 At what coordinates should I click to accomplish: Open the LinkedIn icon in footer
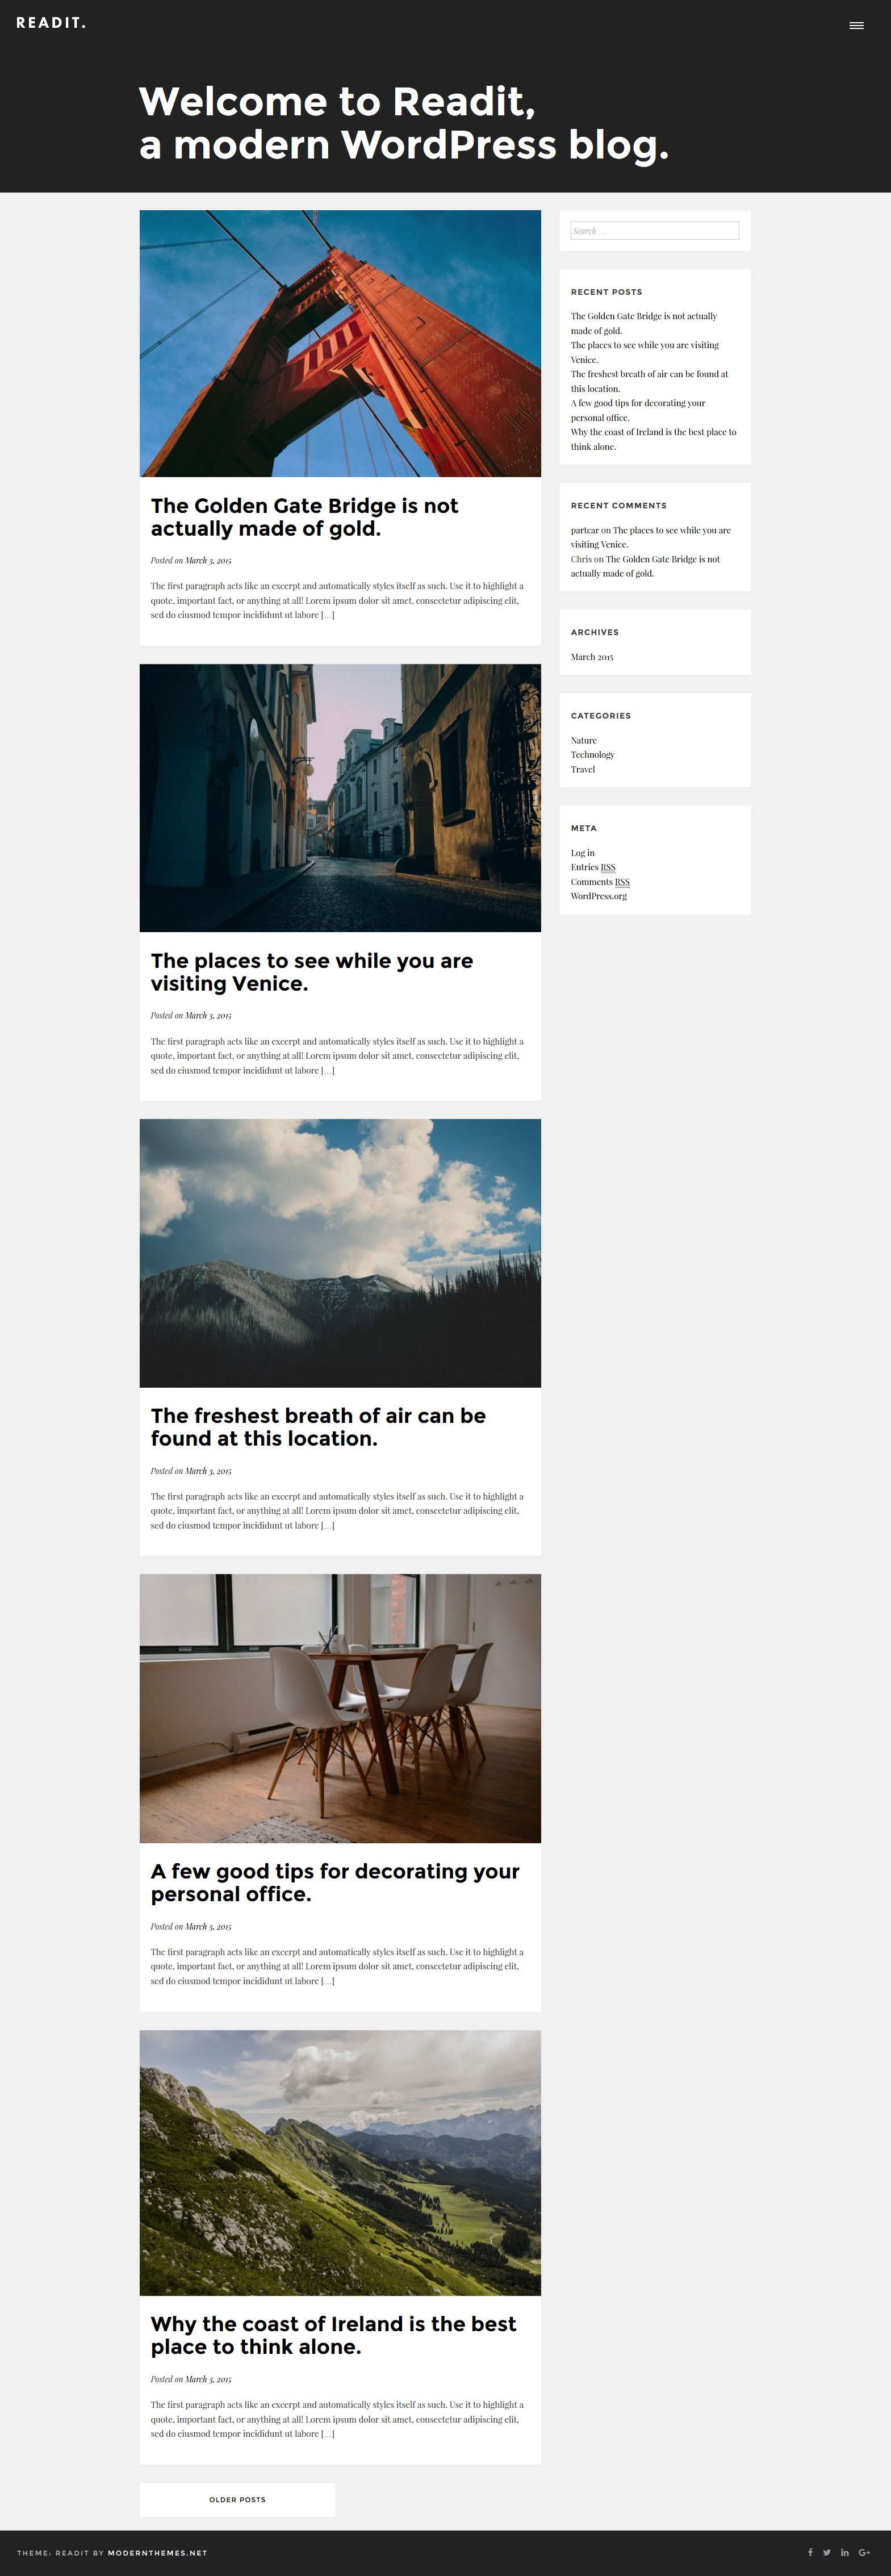point(845,2552)
